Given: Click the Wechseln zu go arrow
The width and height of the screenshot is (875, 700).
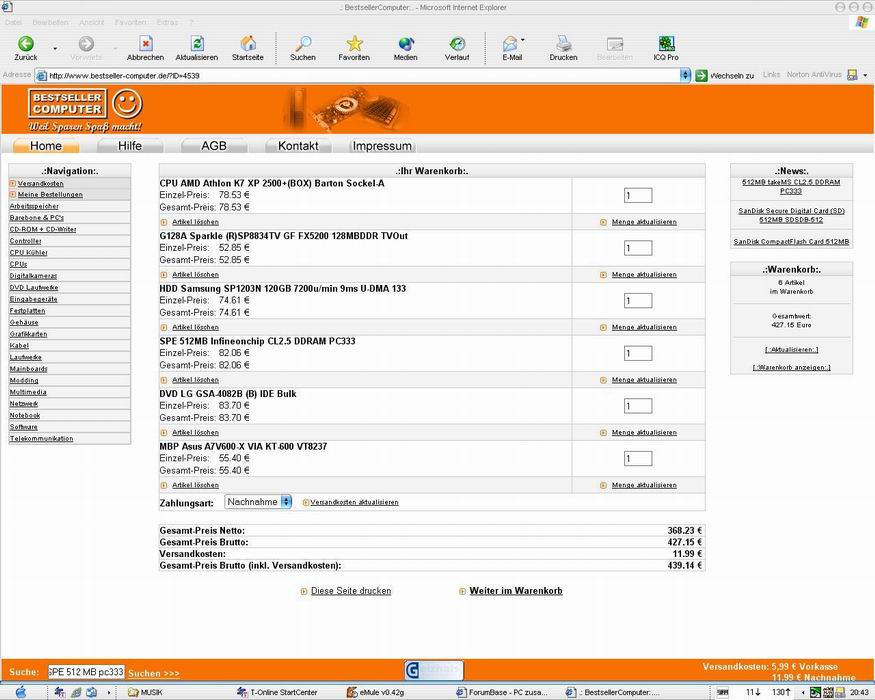Looking at the screenshot, I should pos(701,75).
